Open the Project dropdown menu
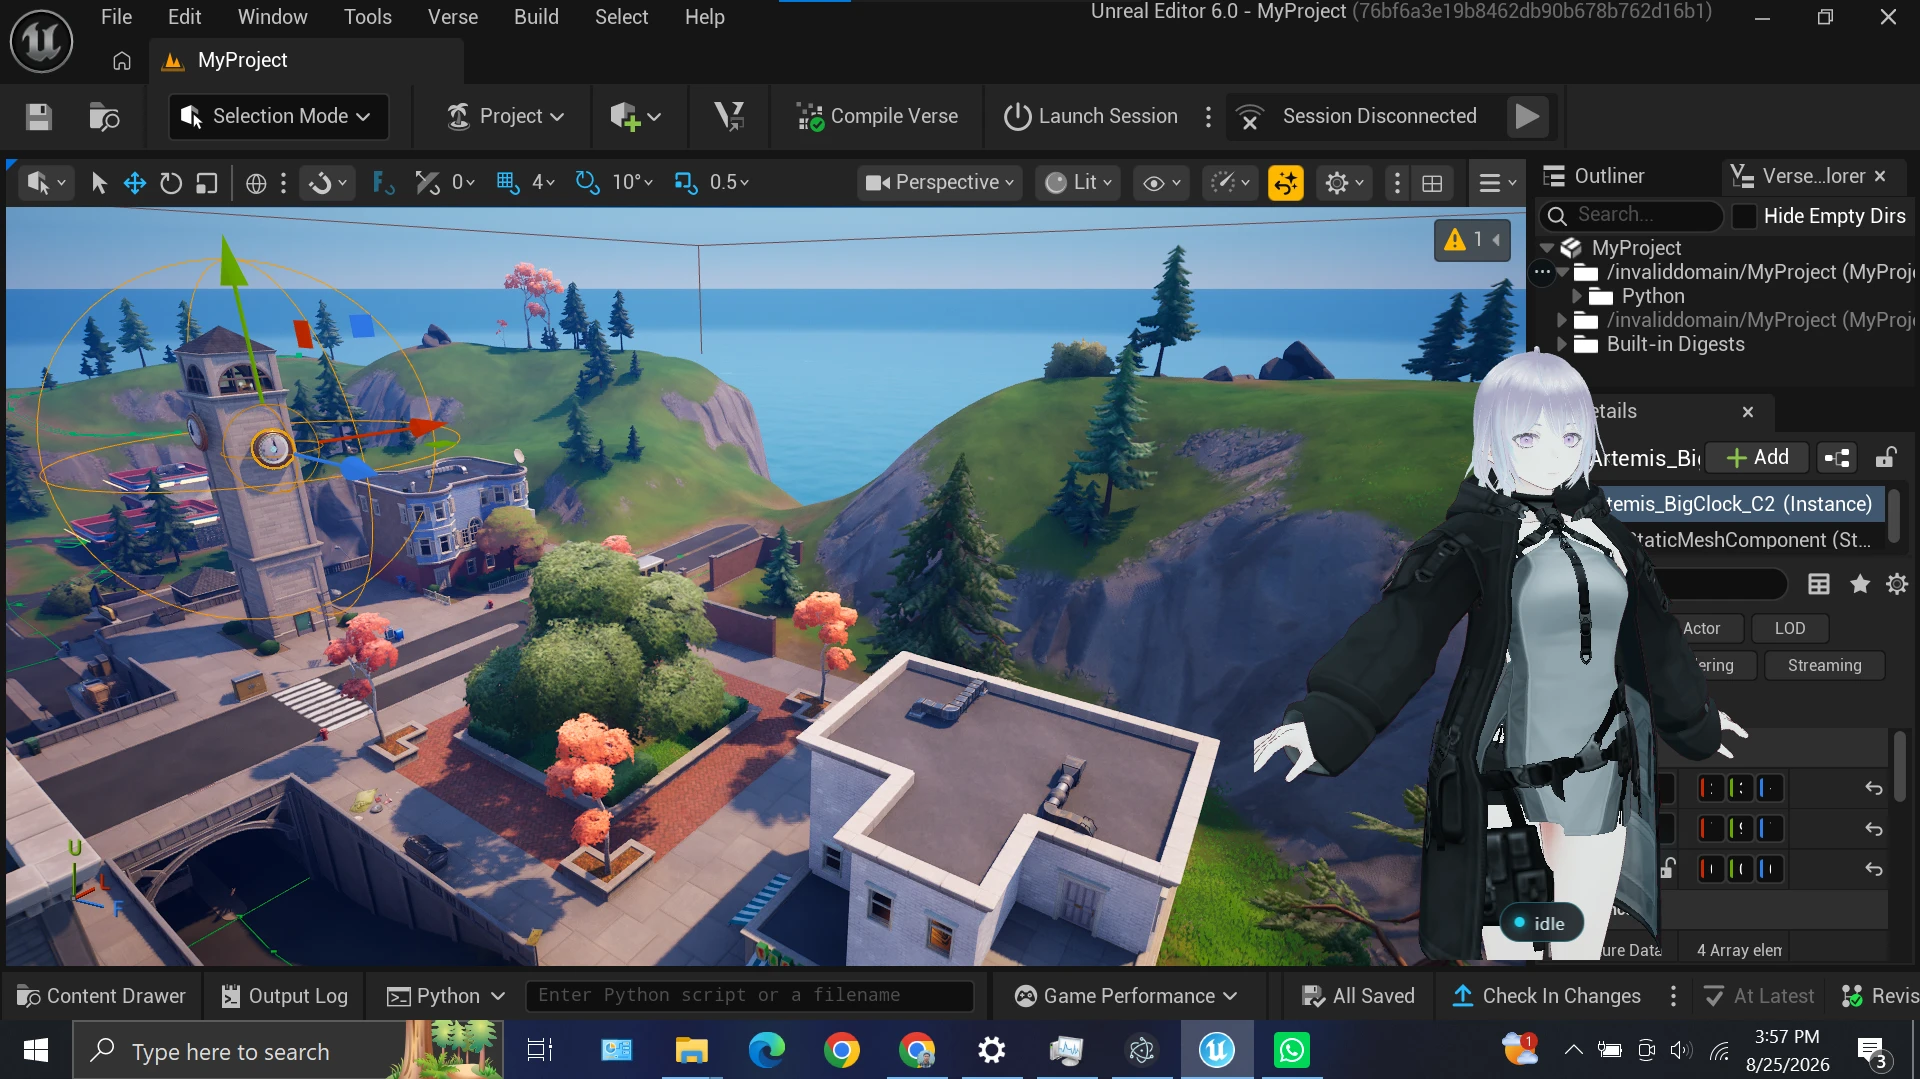This screenshot has width=1920, height=1079. pos(505,117)
